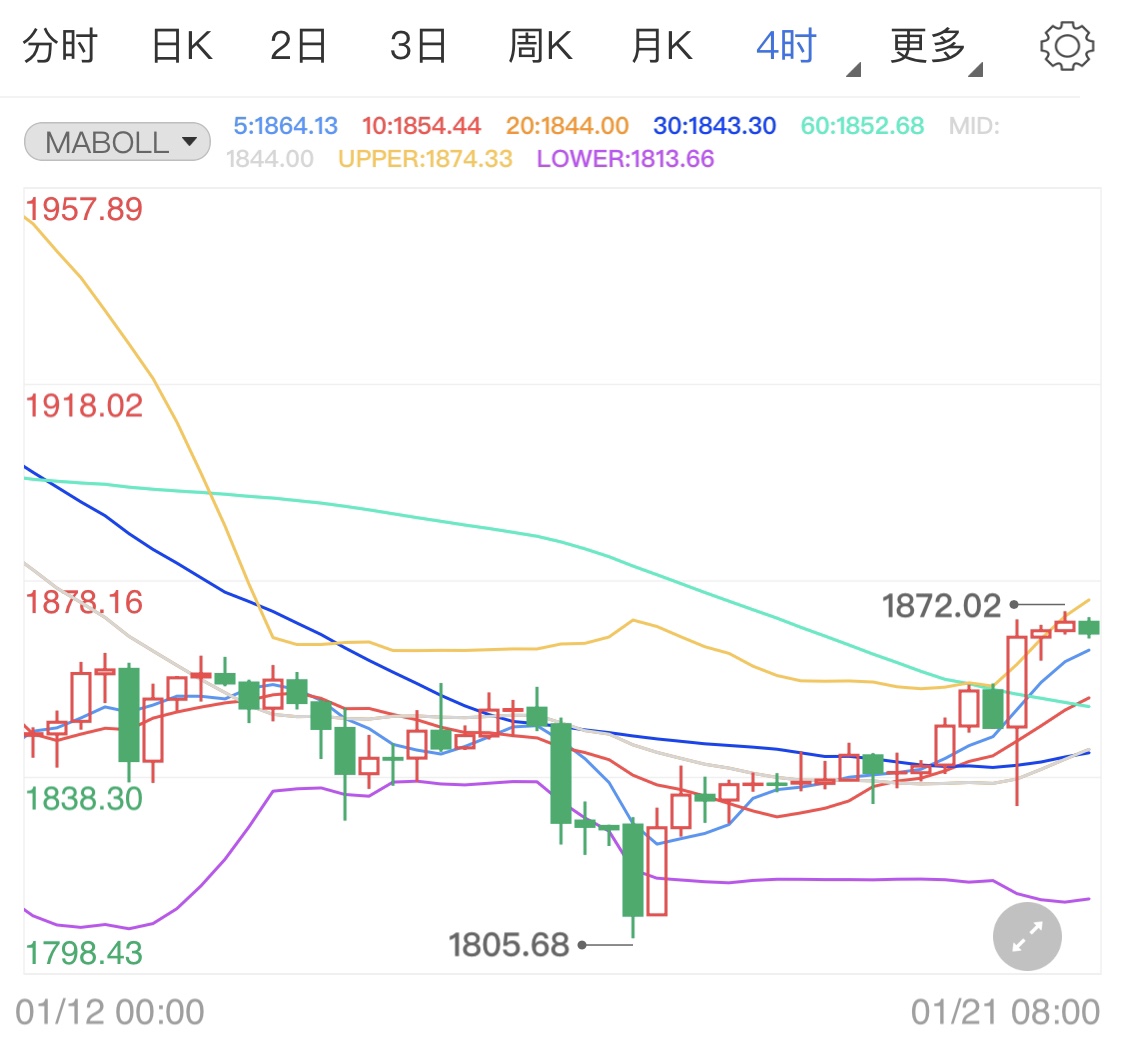Click the 5:1864.13 moving average value

pyautogui.click(x=286, y=126)
